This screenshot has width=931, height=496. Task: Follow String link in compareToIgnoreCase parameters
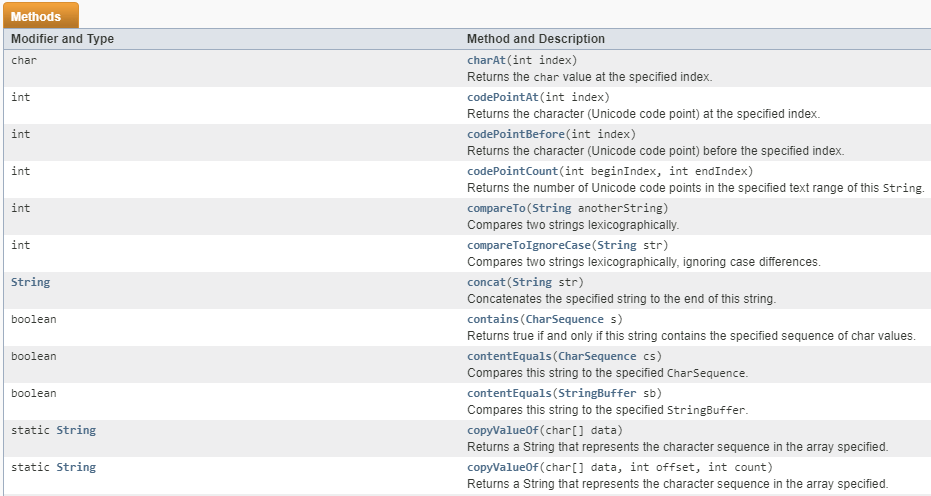(616, 245)
